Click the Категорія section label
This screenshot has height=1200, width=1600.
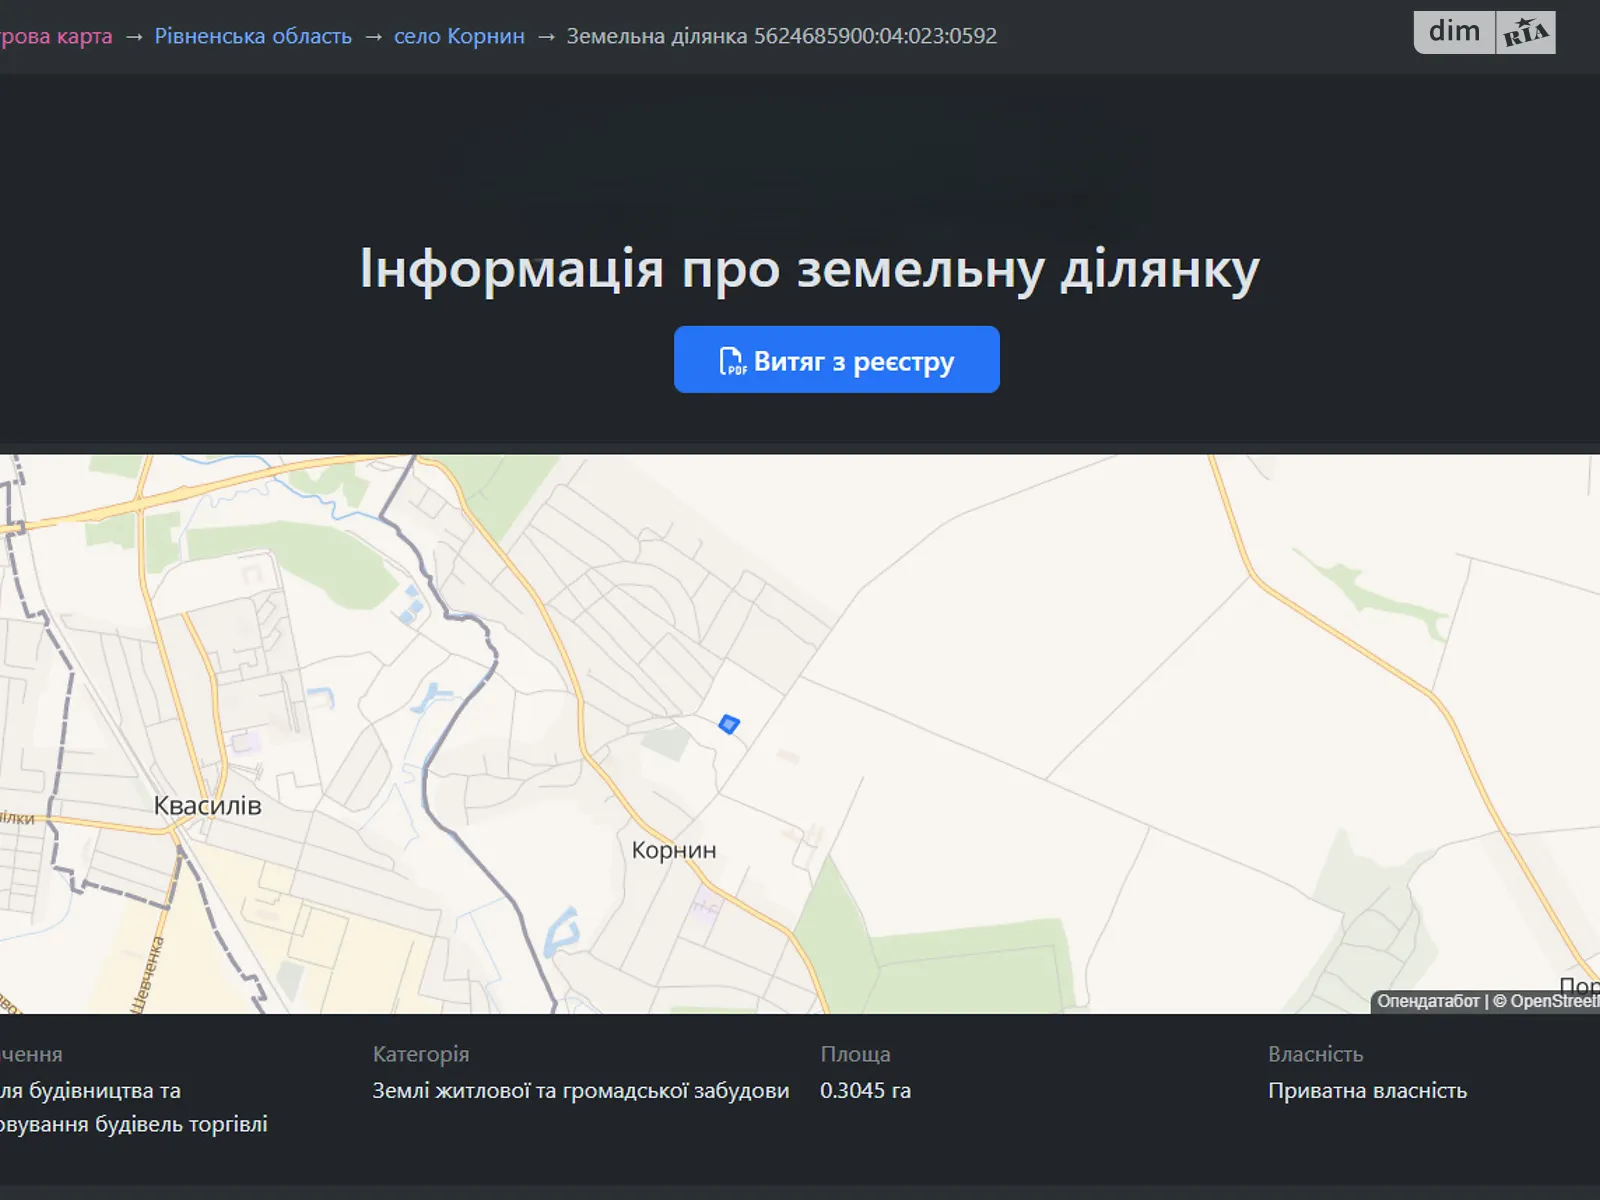(x=421, y=1053)
